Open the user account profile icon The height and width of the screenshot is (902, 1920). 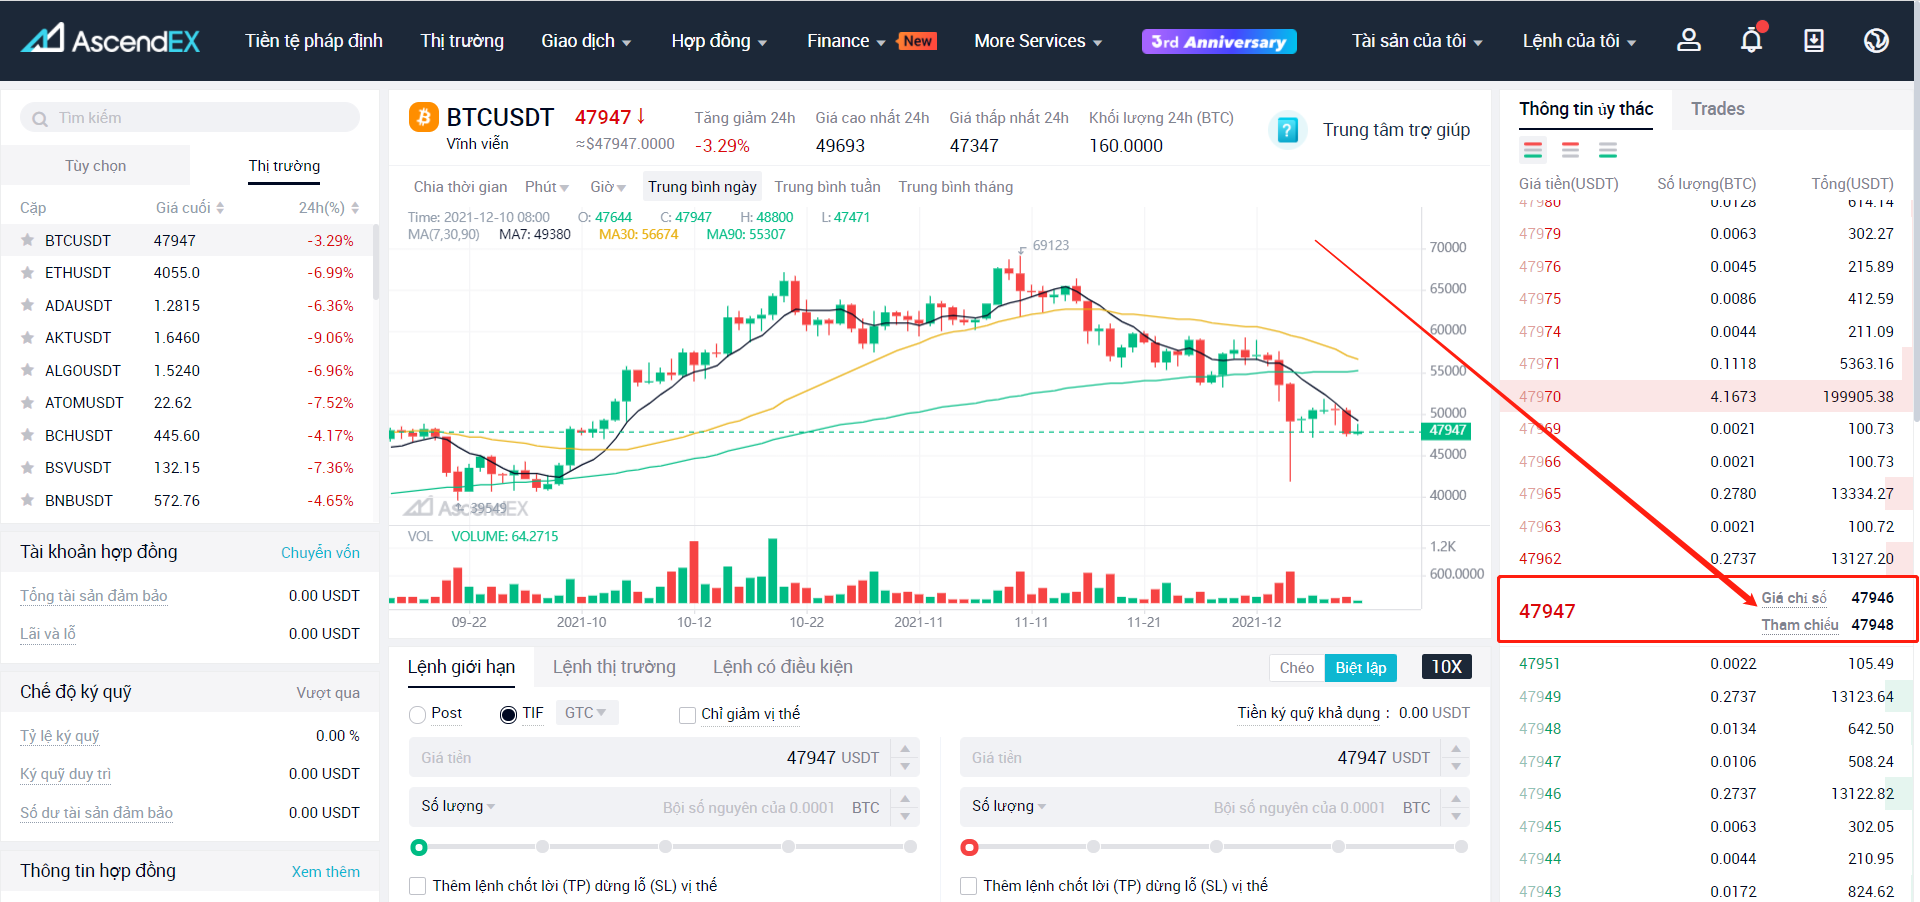coord(1689,40)
